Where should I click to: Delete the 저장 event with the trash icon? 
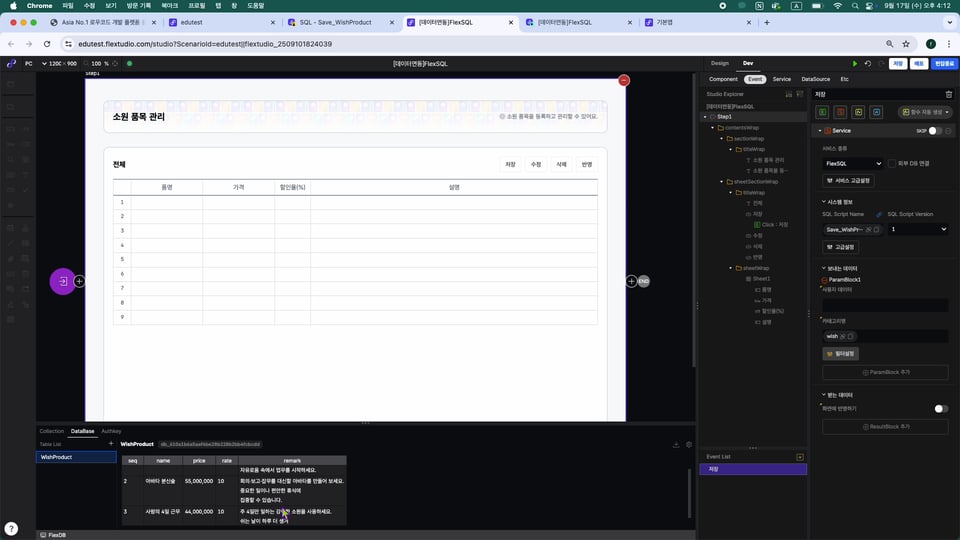pos(948,94)
